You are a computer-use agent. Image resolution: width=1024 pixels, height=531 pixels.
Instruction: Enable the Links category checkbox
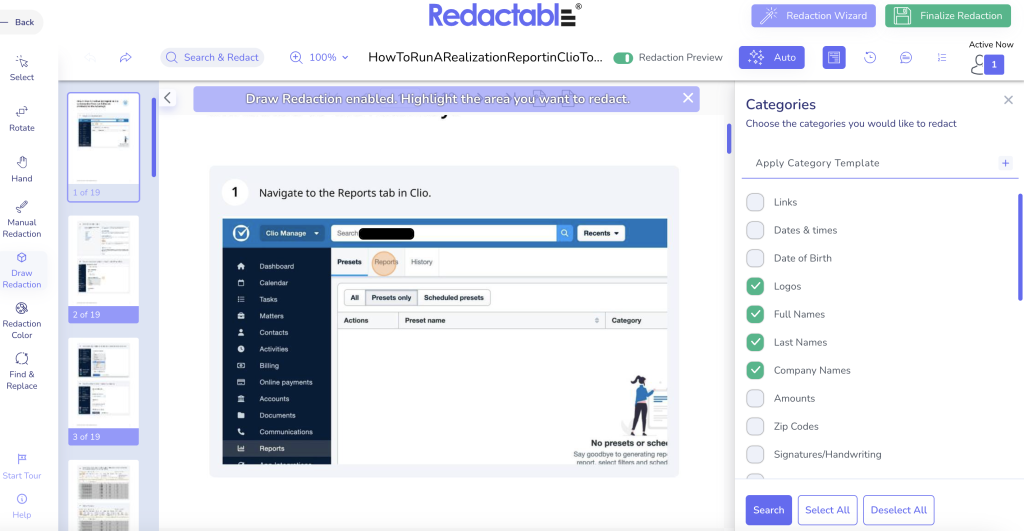tap(755, 202)
